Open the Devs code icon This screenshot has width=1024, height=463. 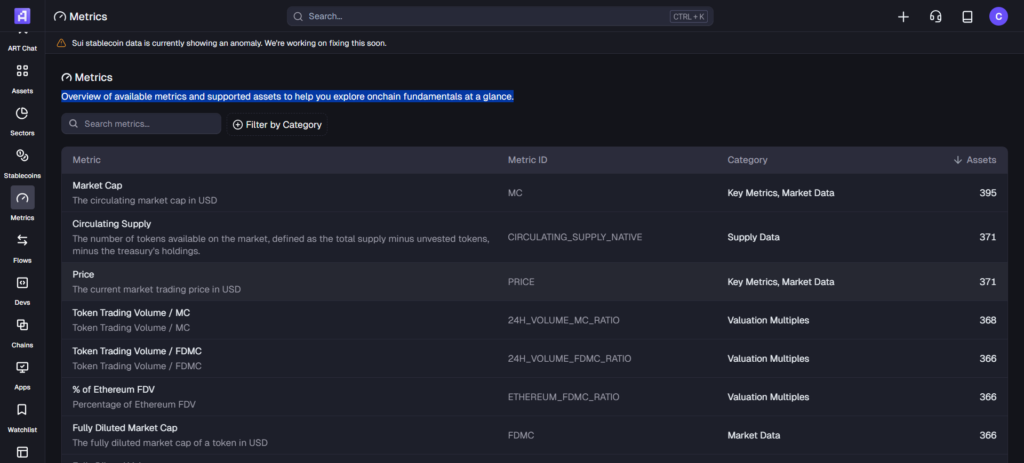coord(22,283)
